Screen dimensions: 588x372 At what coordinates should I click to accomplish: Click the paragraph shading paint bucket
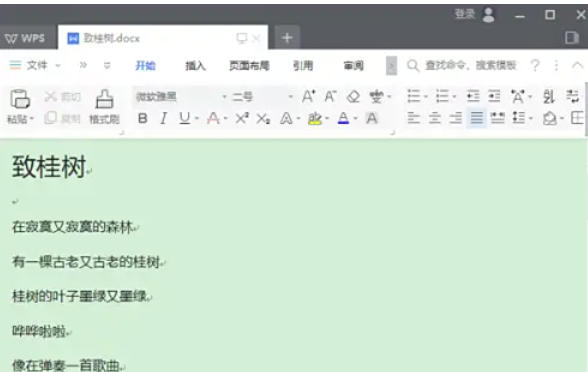[x=550, y=118]
